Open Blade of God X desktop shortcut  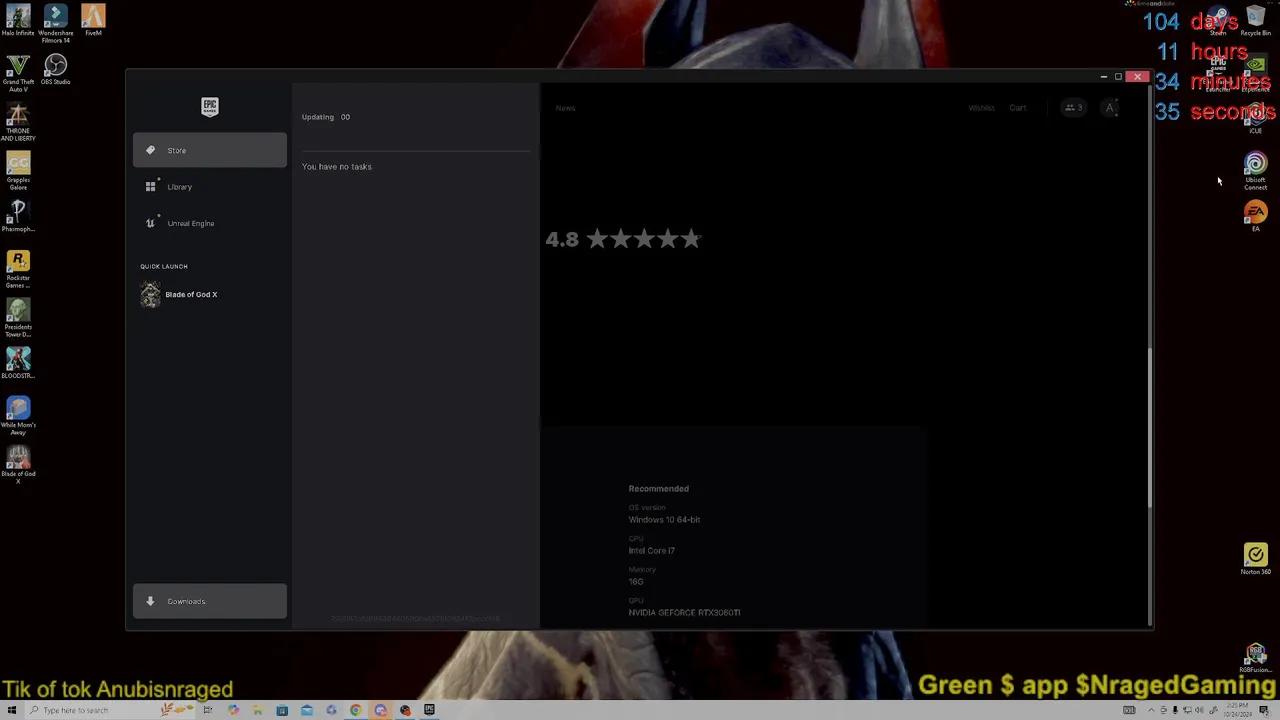click(x=18, y=465)
